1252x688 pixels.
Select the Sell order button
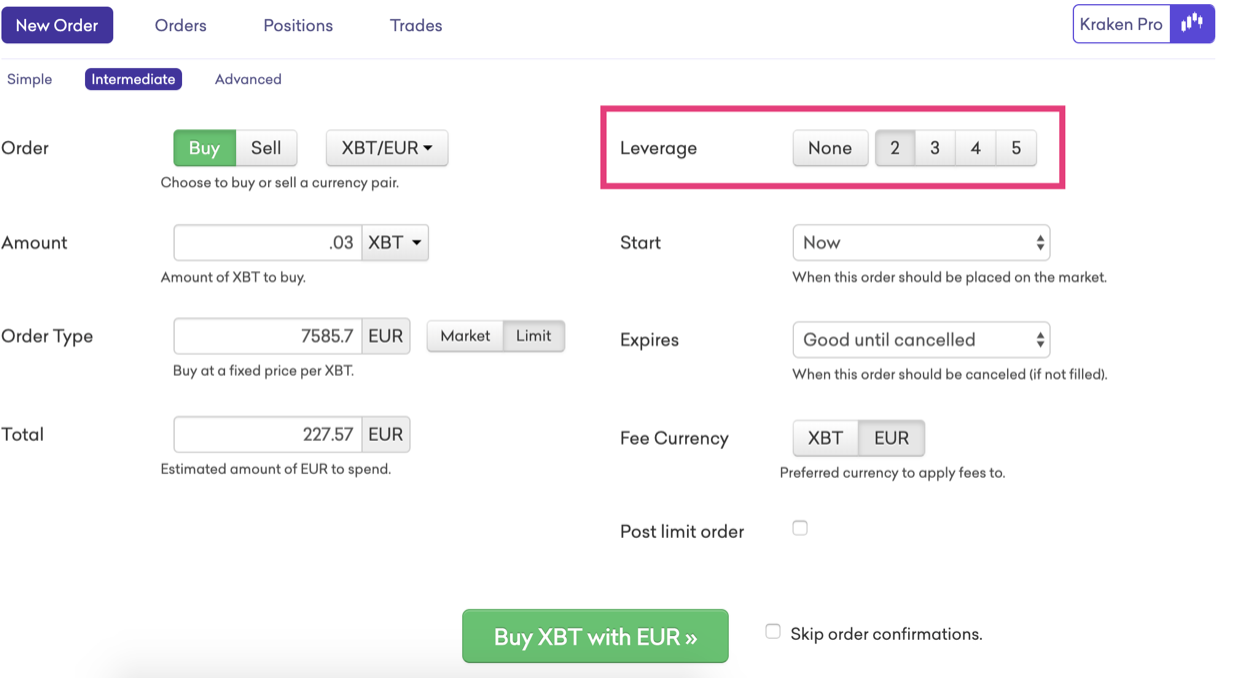pyautogui.click(x=266, y=148)
